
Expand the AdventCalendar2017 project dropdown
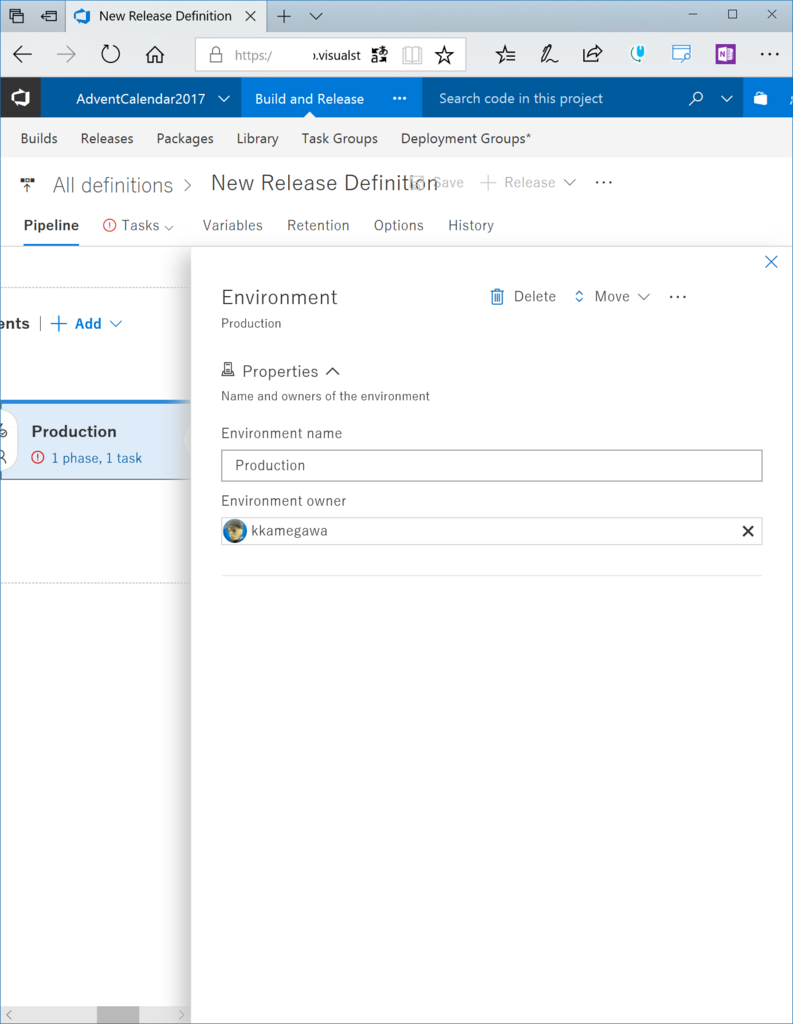coord(224,99)
